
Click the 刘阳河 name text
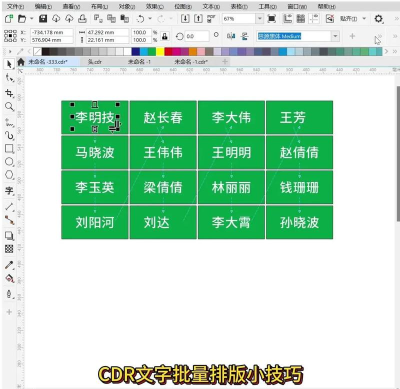95,222
